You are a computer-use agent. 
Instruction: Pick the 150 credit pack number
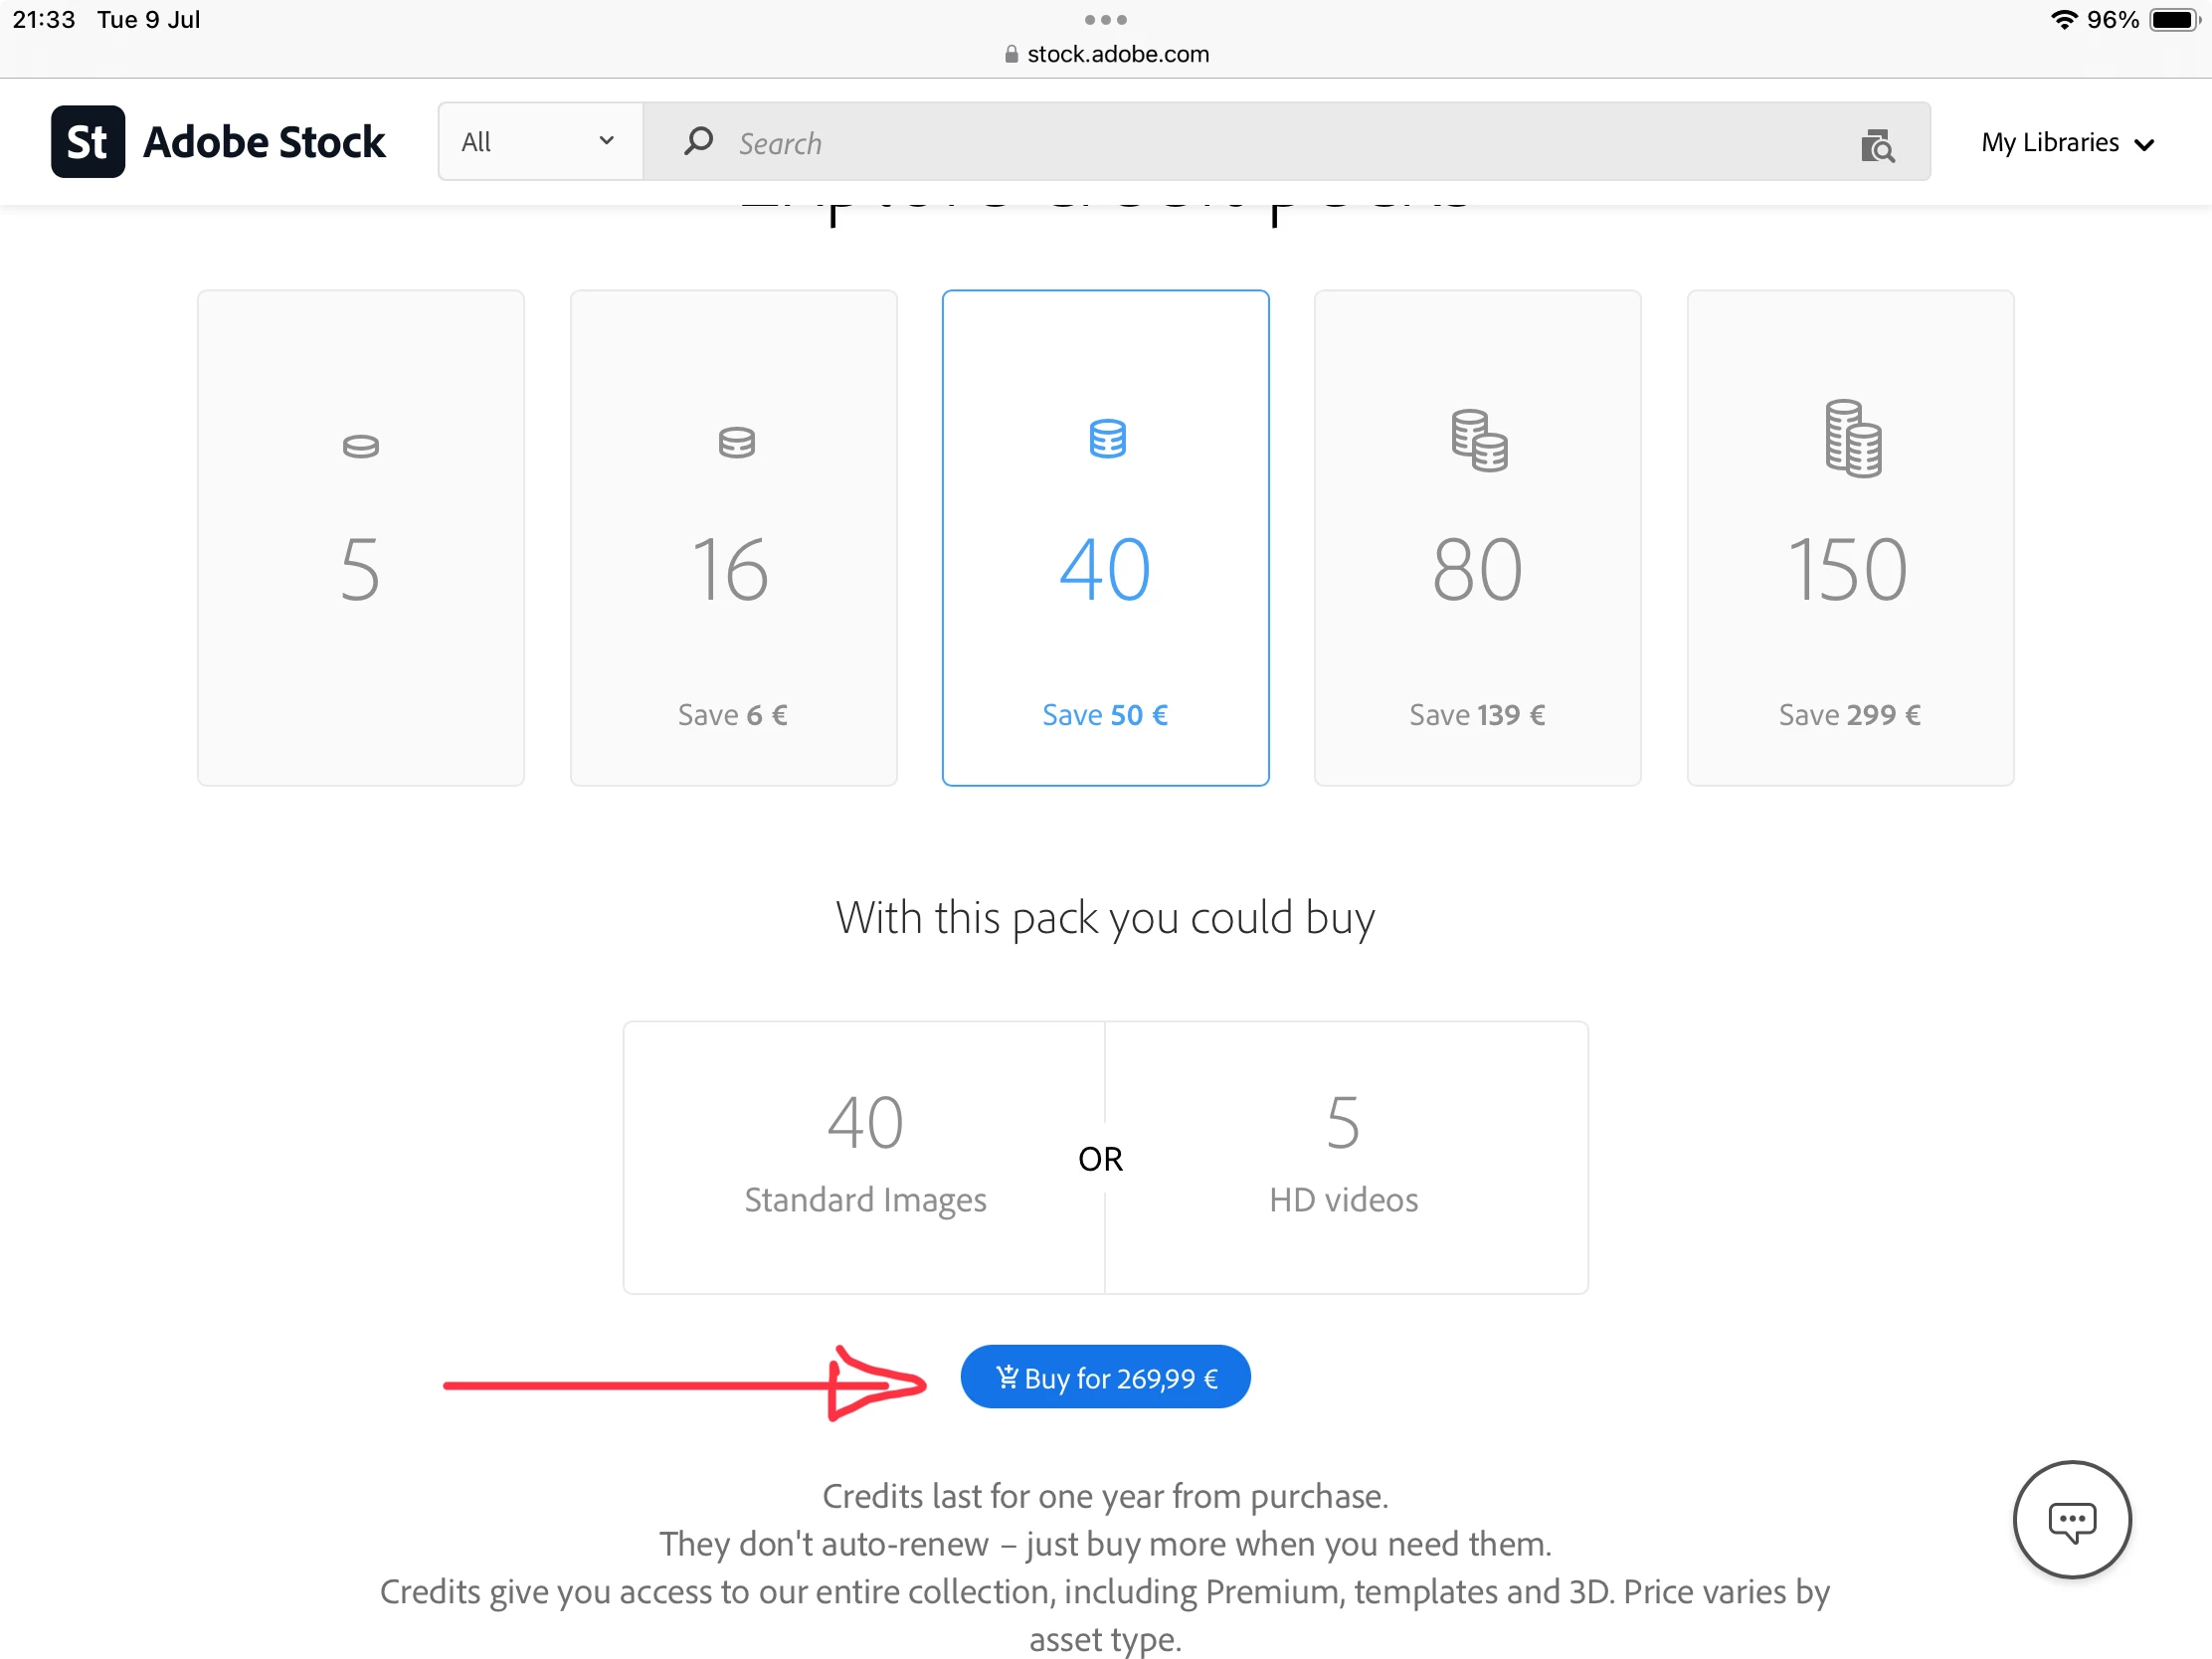(1848, 570)
